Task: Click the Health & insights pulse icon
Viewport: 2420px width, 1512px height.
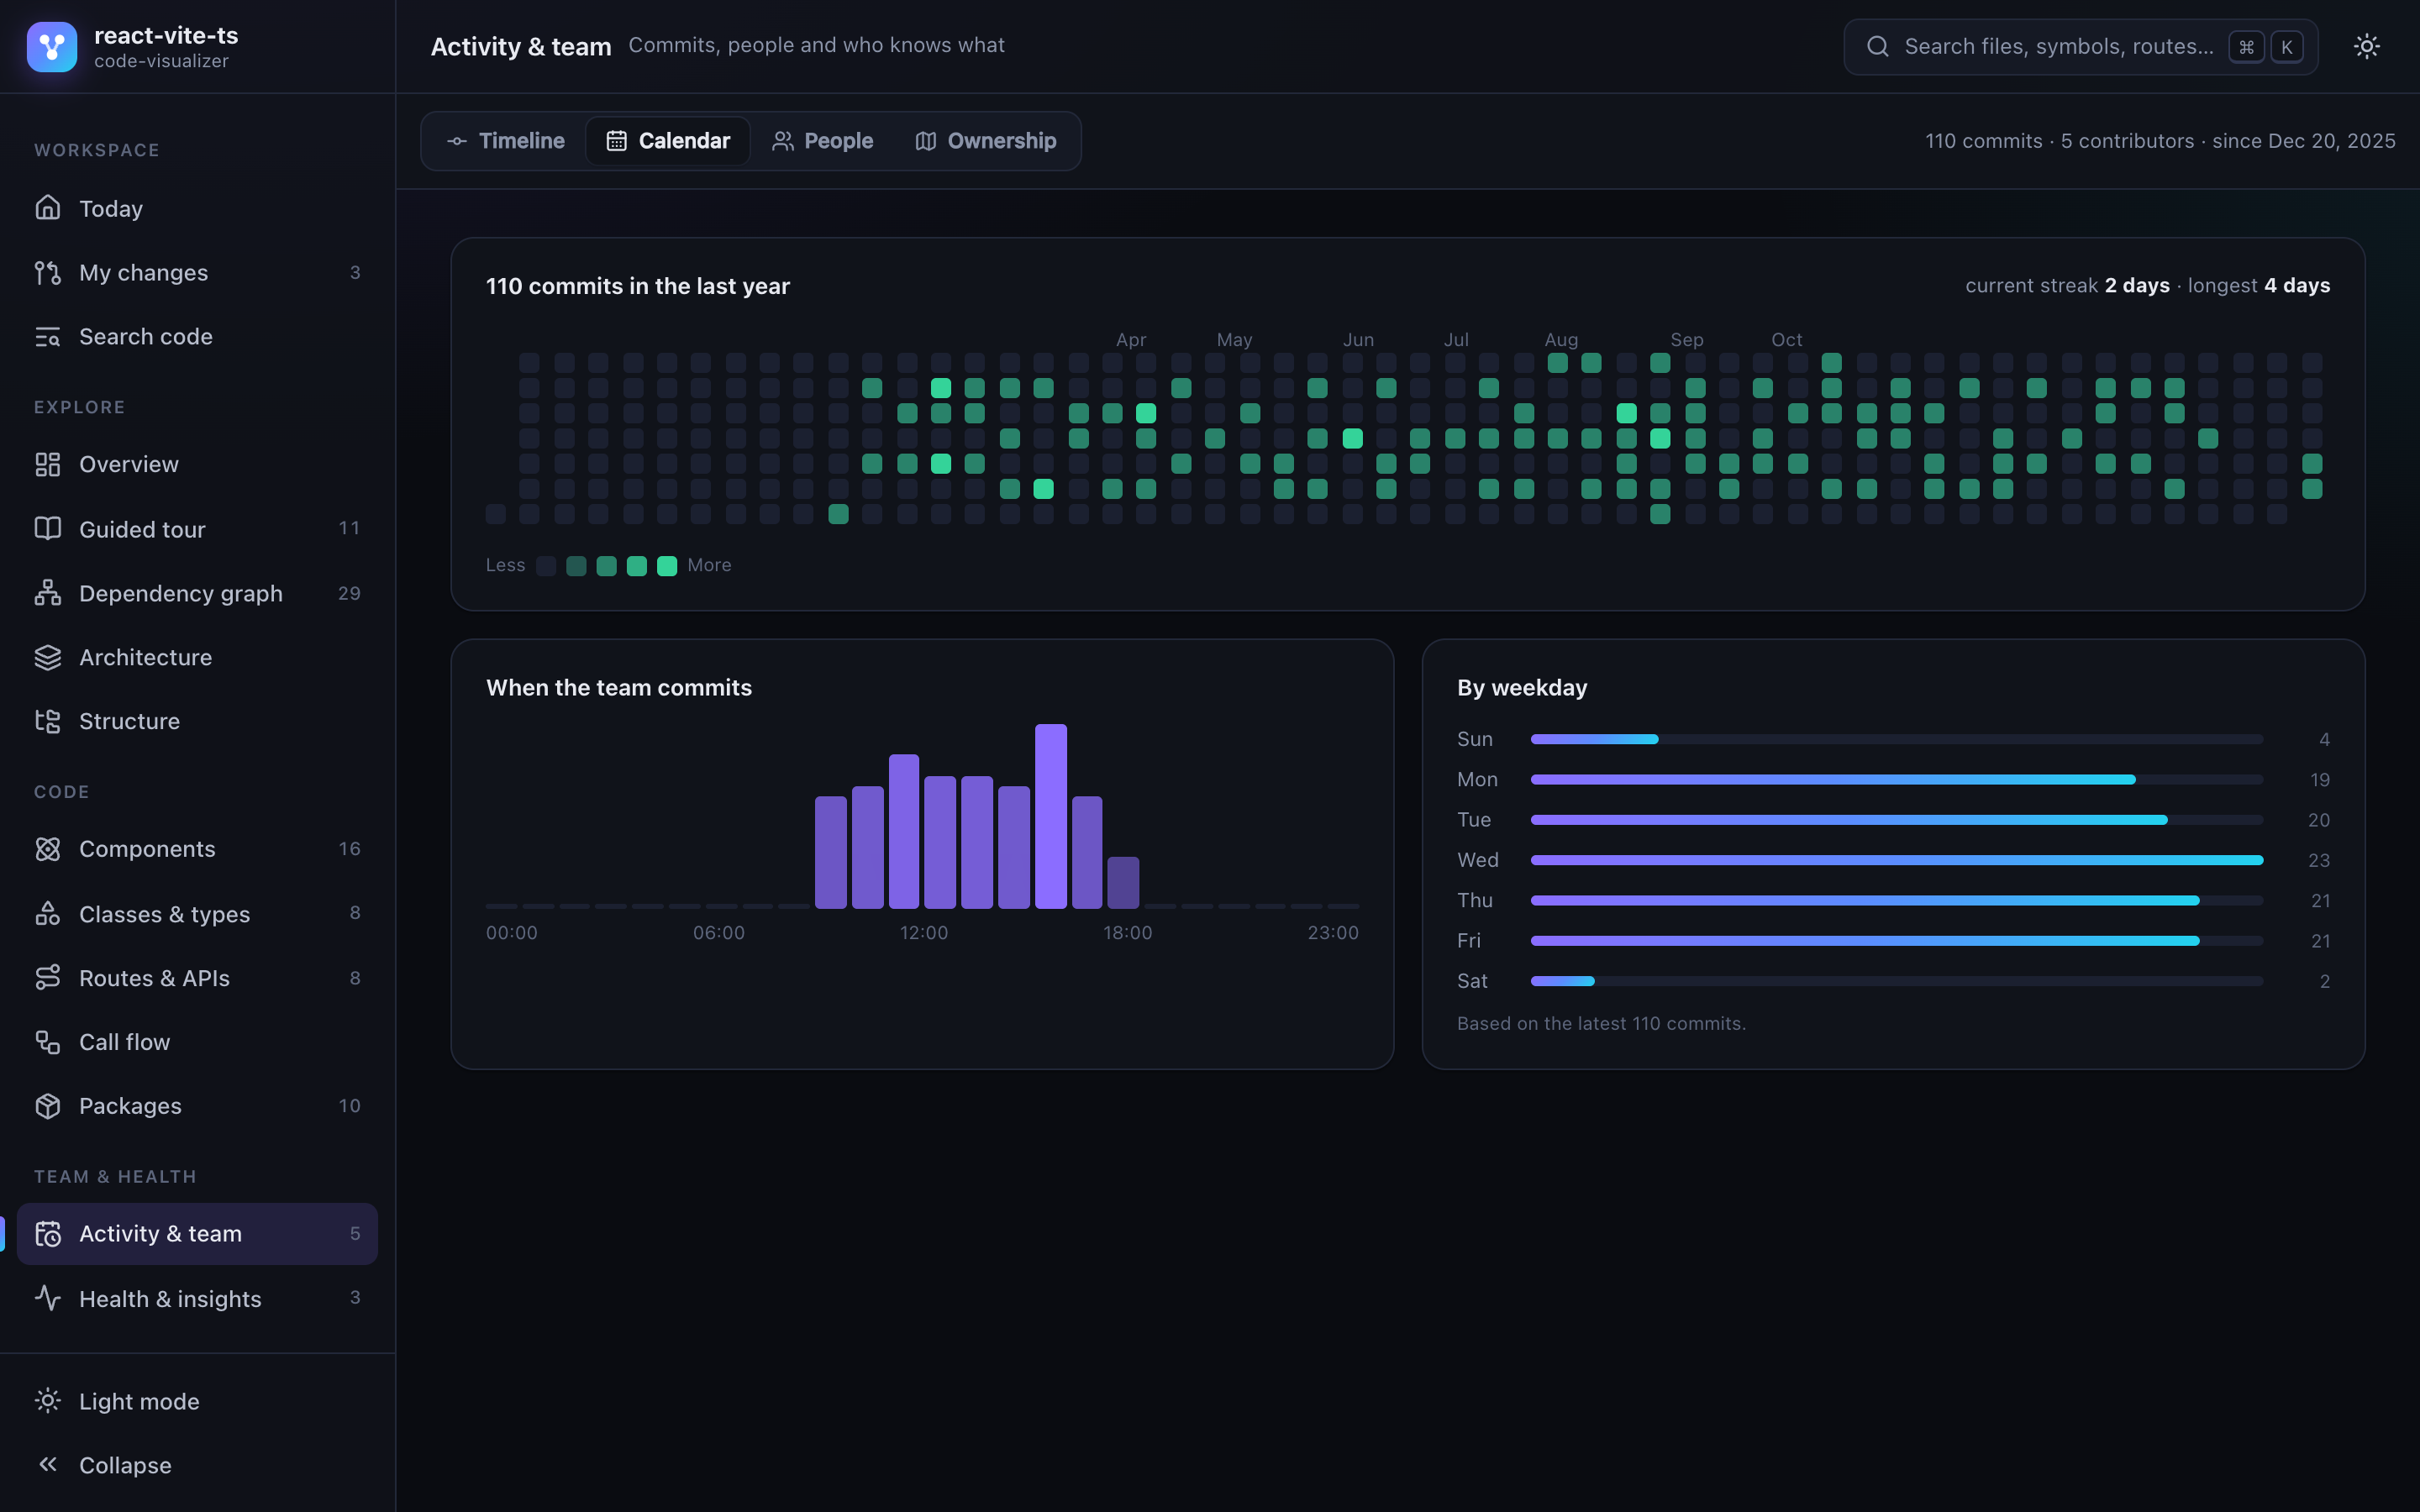Action: coord(48,1298)
